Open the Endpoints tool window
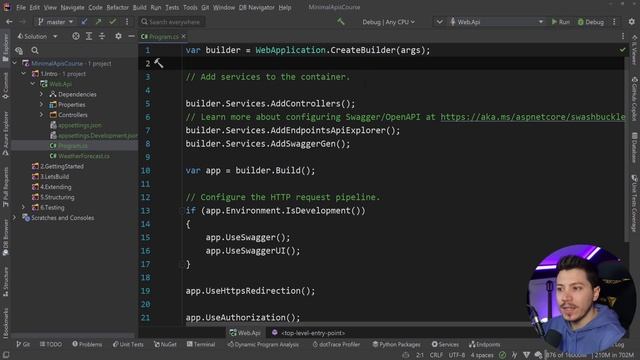Viewport: 640px width, 360px height. (x=484, y=344)
